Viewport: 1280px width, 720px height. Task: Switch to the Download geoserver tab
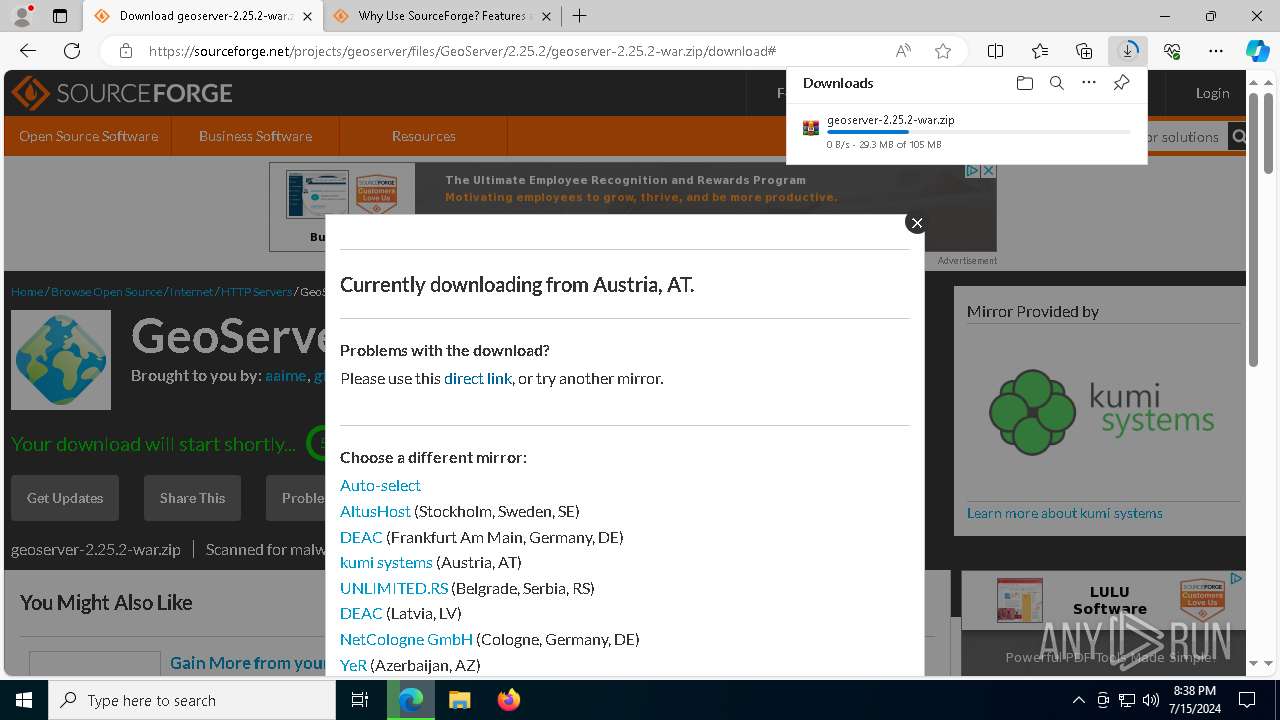coord(203,16)
